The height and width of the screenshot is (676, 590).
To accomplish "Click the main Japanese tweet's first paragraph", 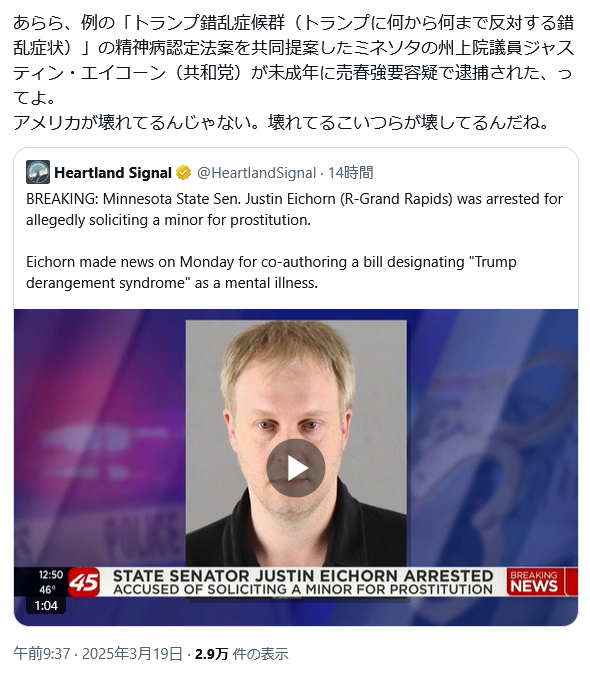I will click(293, 60).
